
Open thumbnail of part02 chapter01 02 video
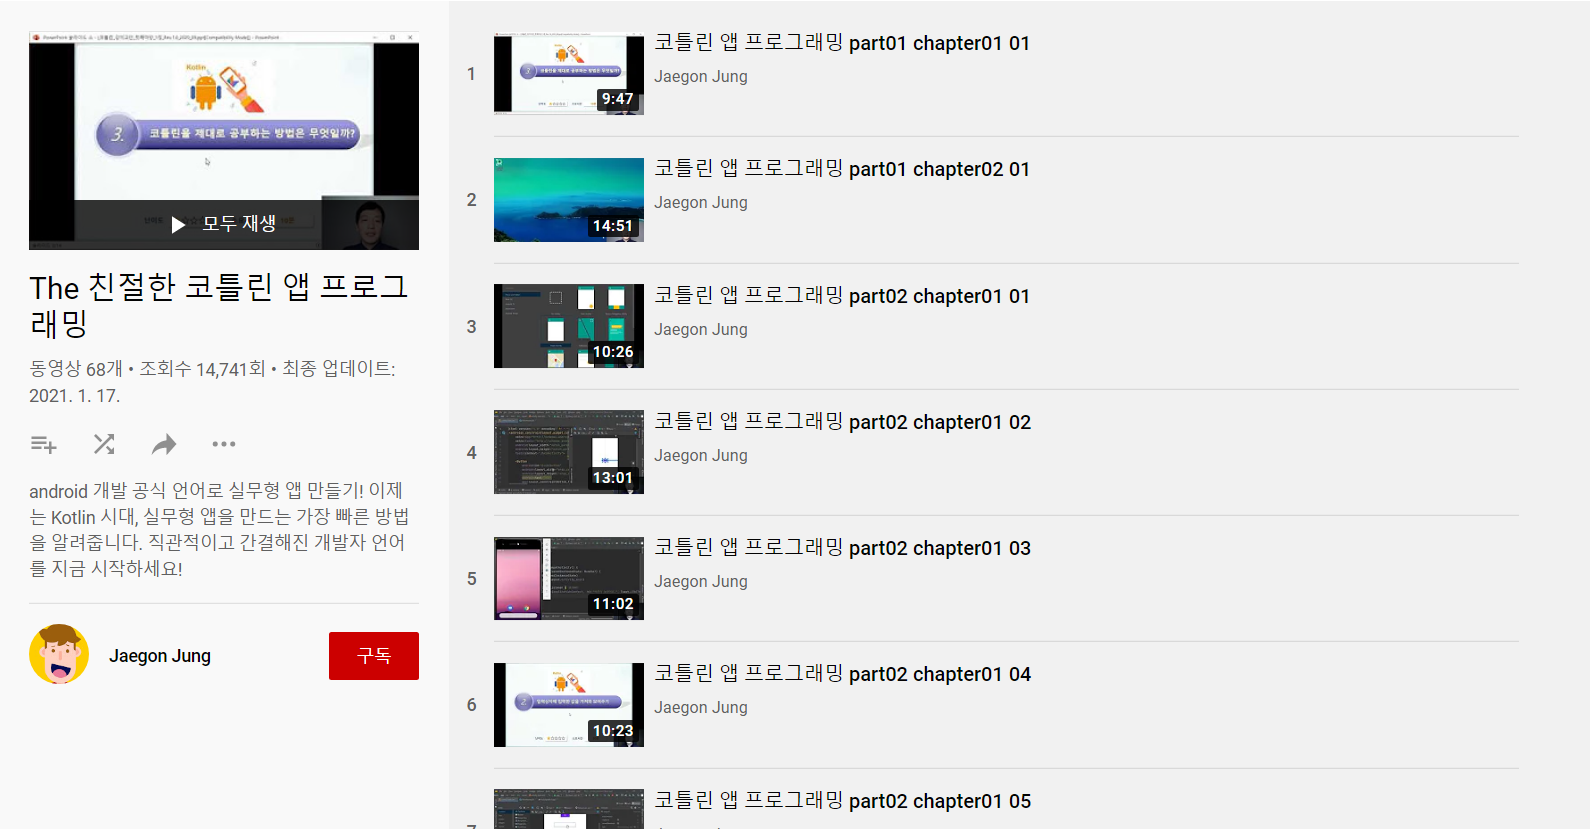(569, 452)
